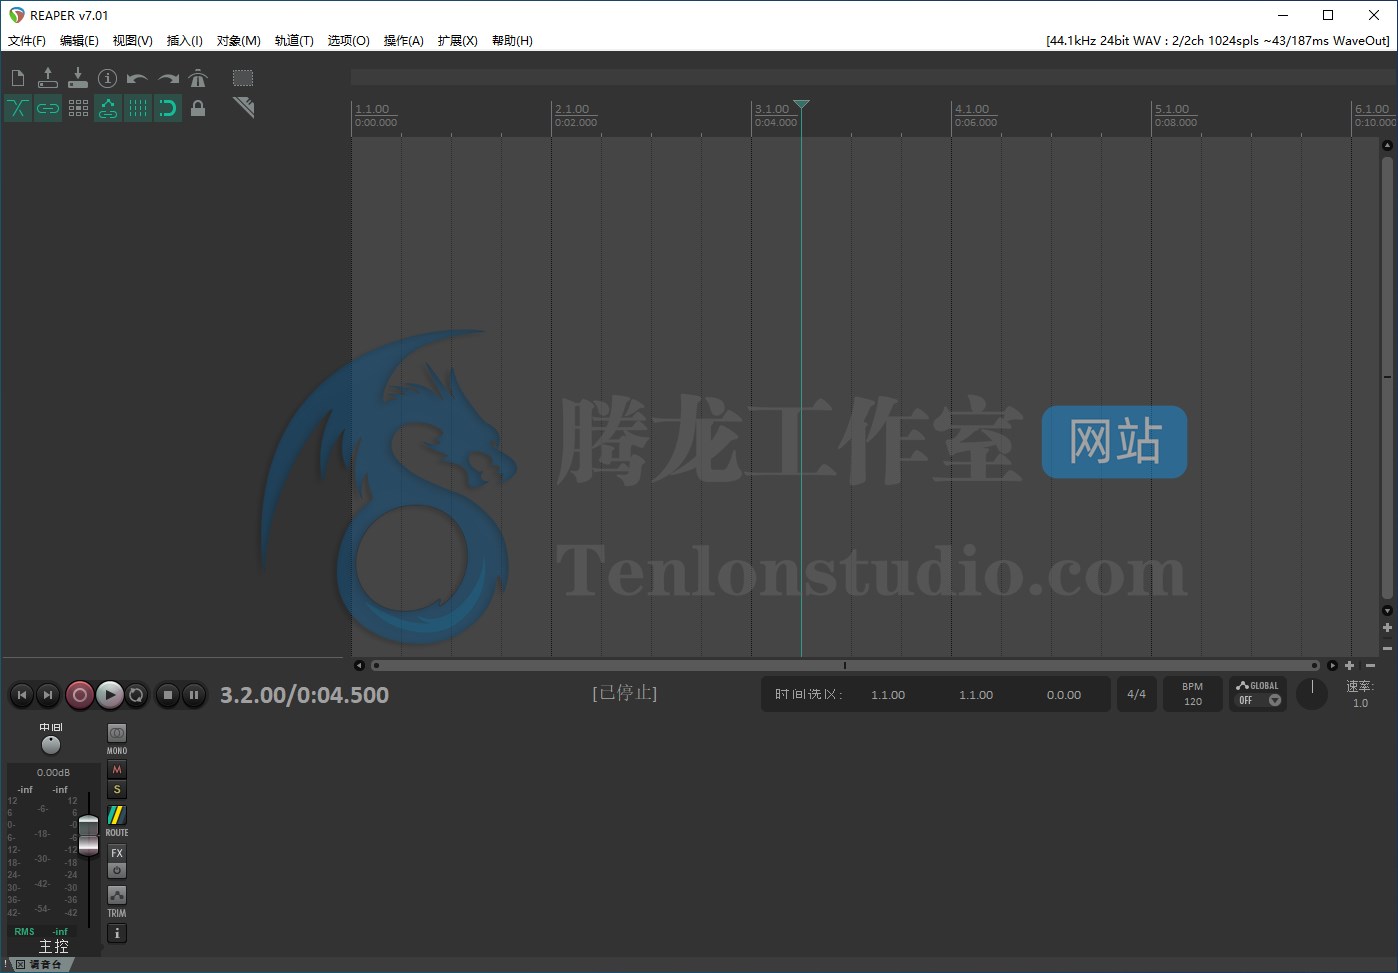
Task: Open the 轨道(T) menu
Action: [x=294, y=41]
